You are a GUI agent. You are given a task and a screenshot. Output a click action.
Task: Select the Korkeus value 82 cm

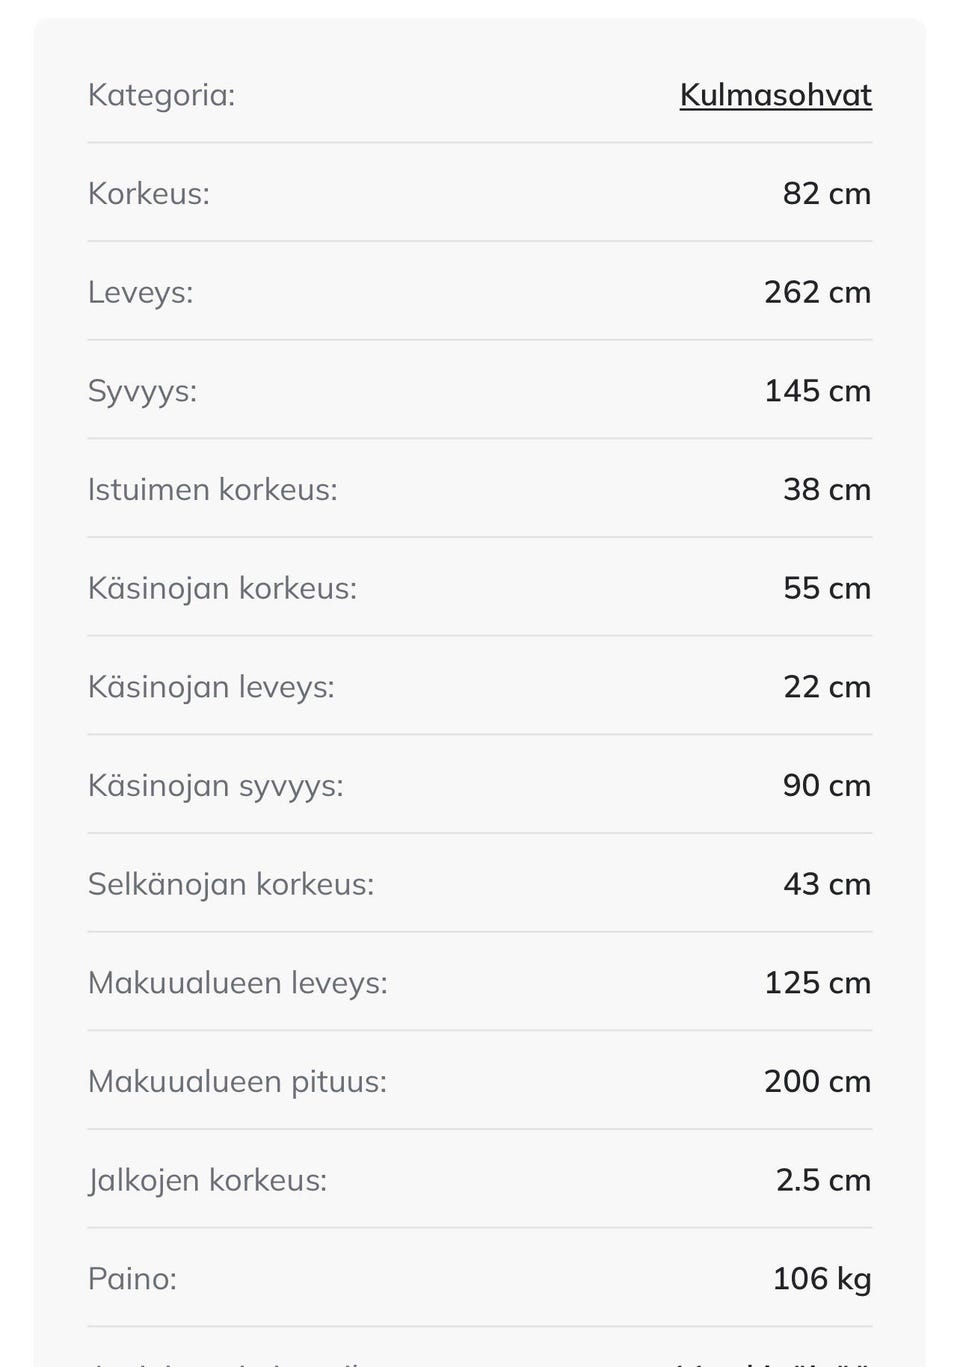coord(826,193)
